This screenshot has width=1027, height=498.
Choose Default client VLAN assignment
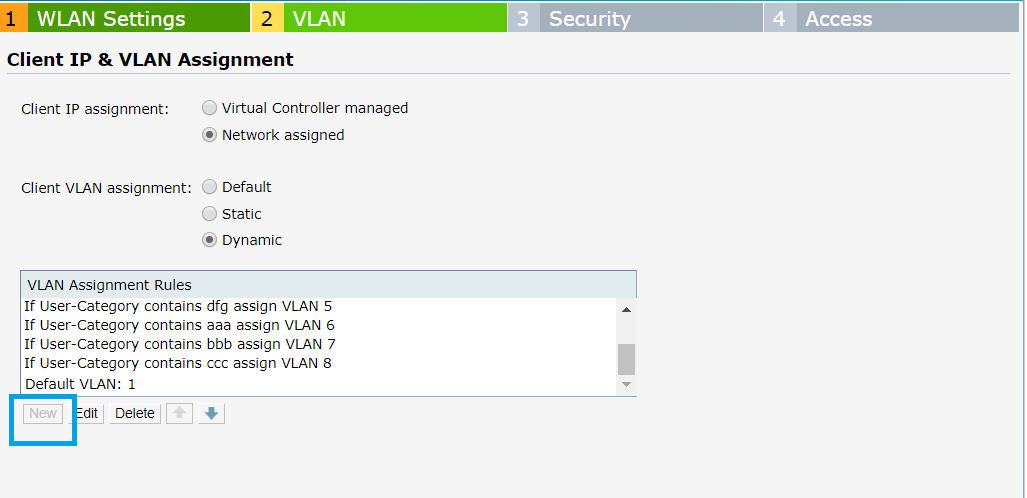[x=209, y=187]
